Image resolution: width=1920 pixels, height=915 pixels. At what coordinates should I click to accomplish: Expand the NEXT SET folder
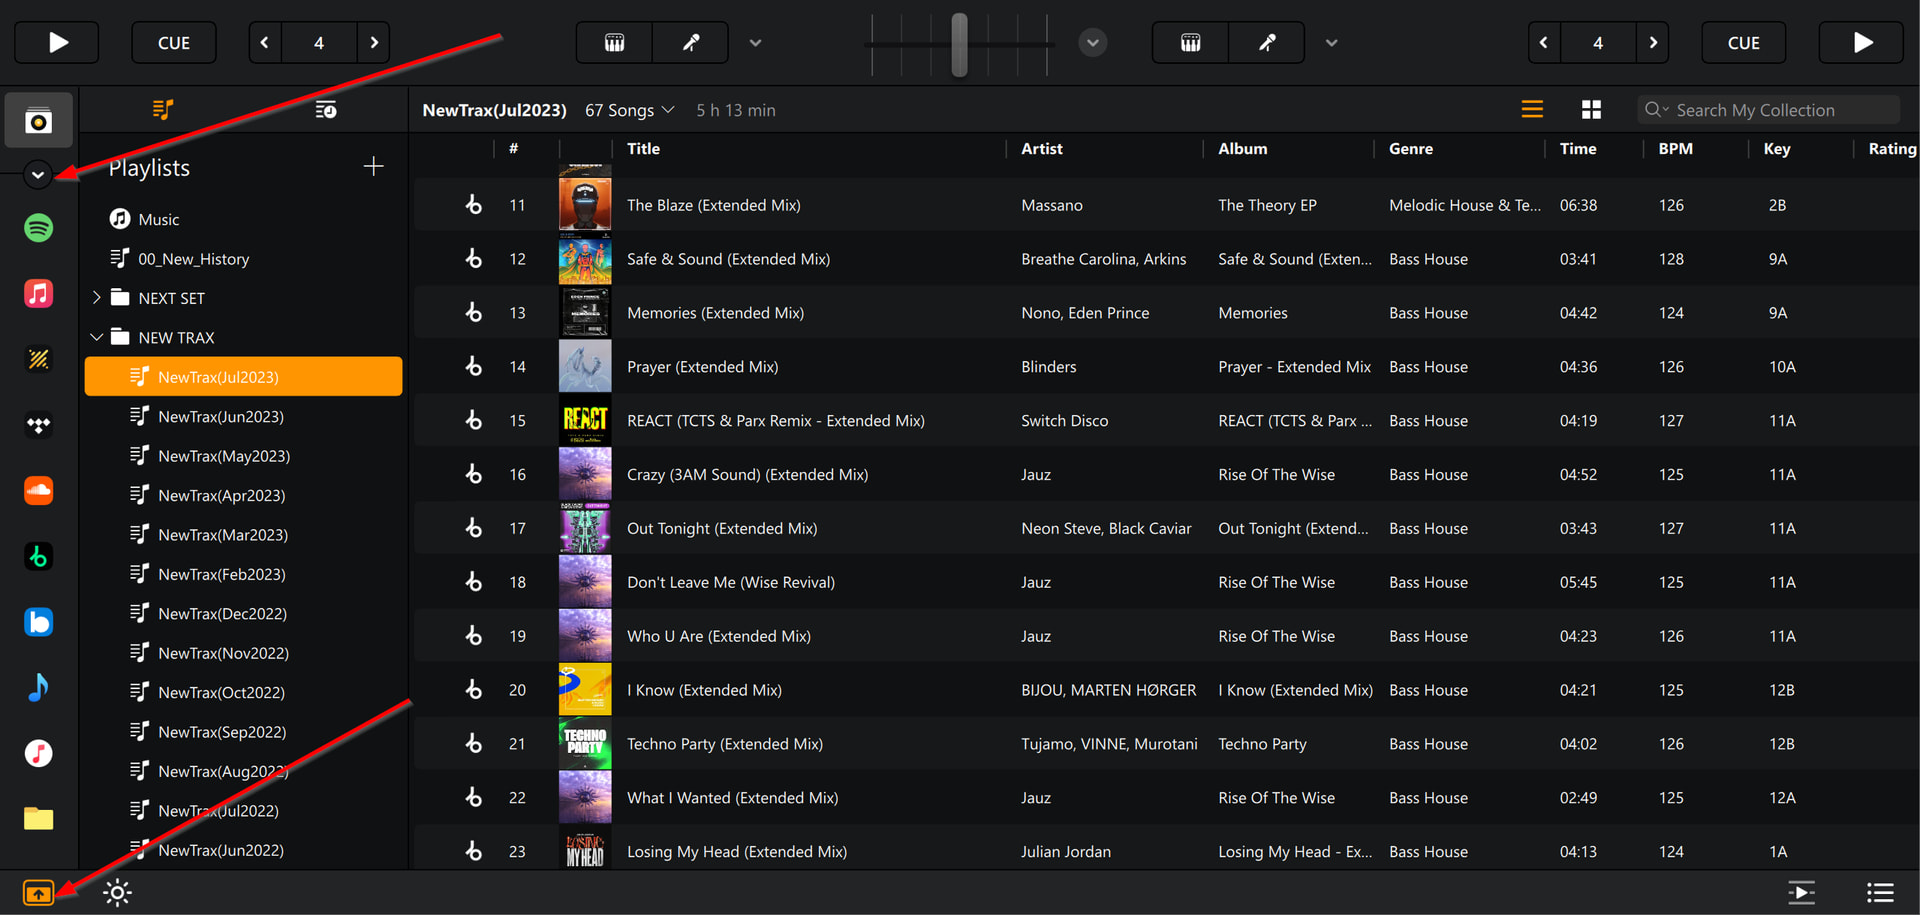pyautogui.click(x=97, y=298)
